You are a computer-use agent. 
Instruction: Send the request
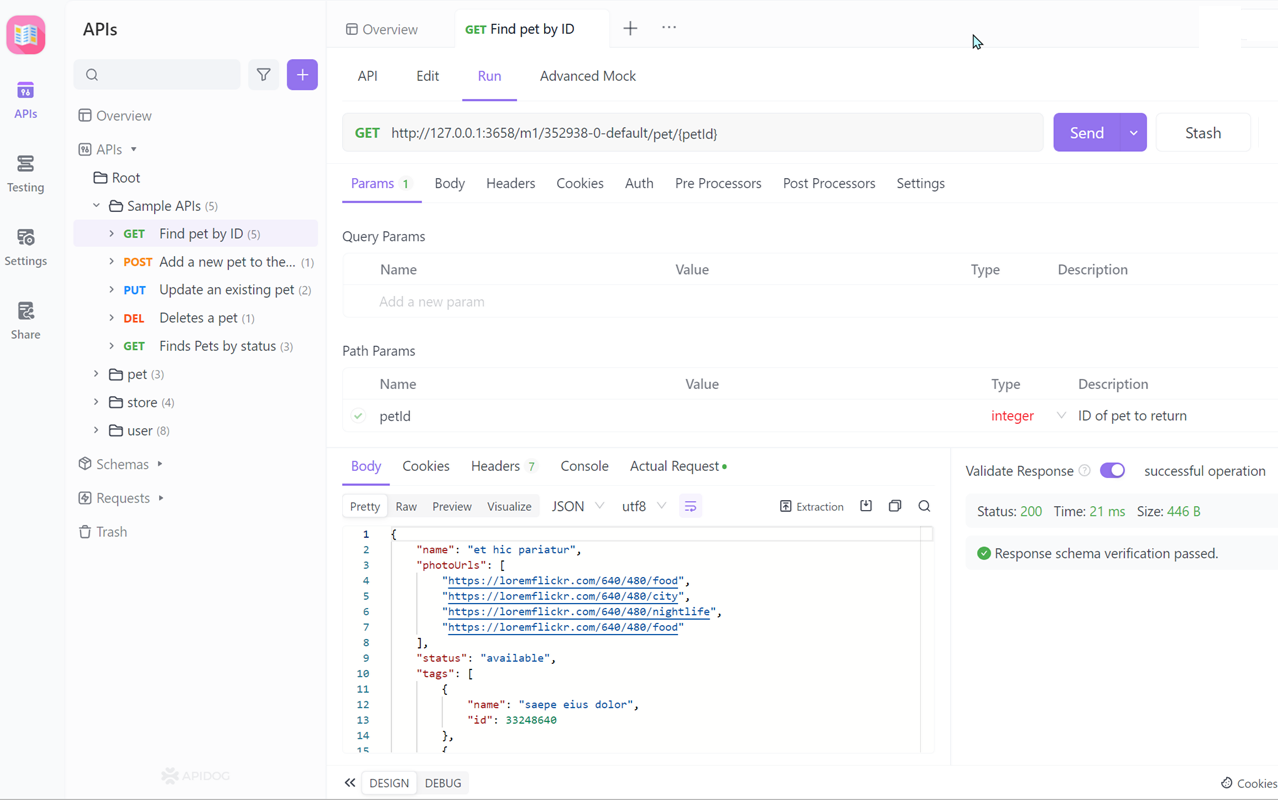pos(1087,133)
